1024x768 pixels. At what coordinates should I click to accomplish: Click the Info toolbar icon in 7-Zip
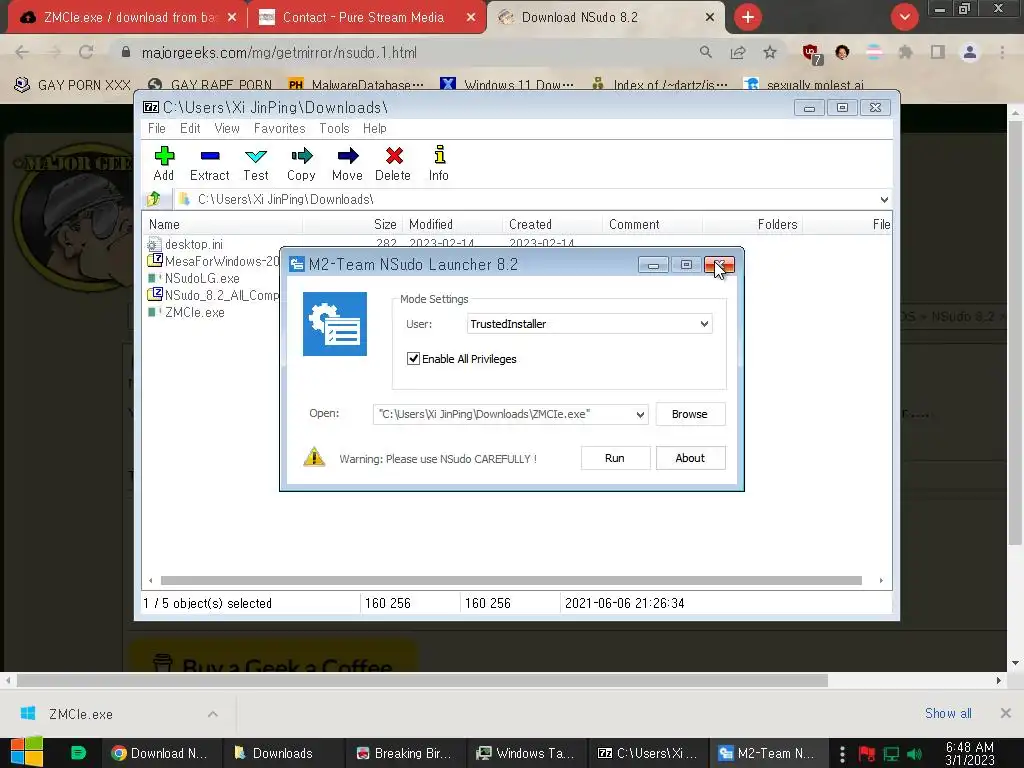point(439,155)
